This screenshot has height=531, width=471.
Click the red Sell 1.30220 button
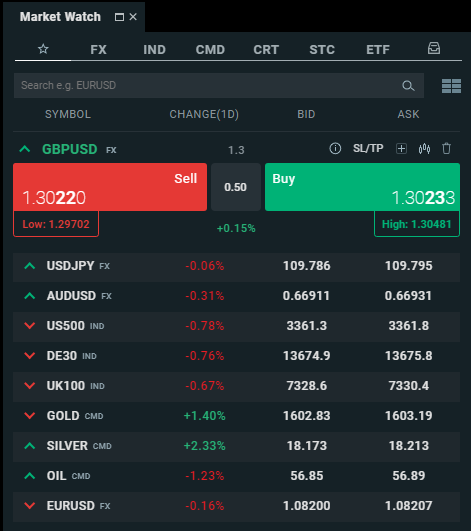(110, 187)
